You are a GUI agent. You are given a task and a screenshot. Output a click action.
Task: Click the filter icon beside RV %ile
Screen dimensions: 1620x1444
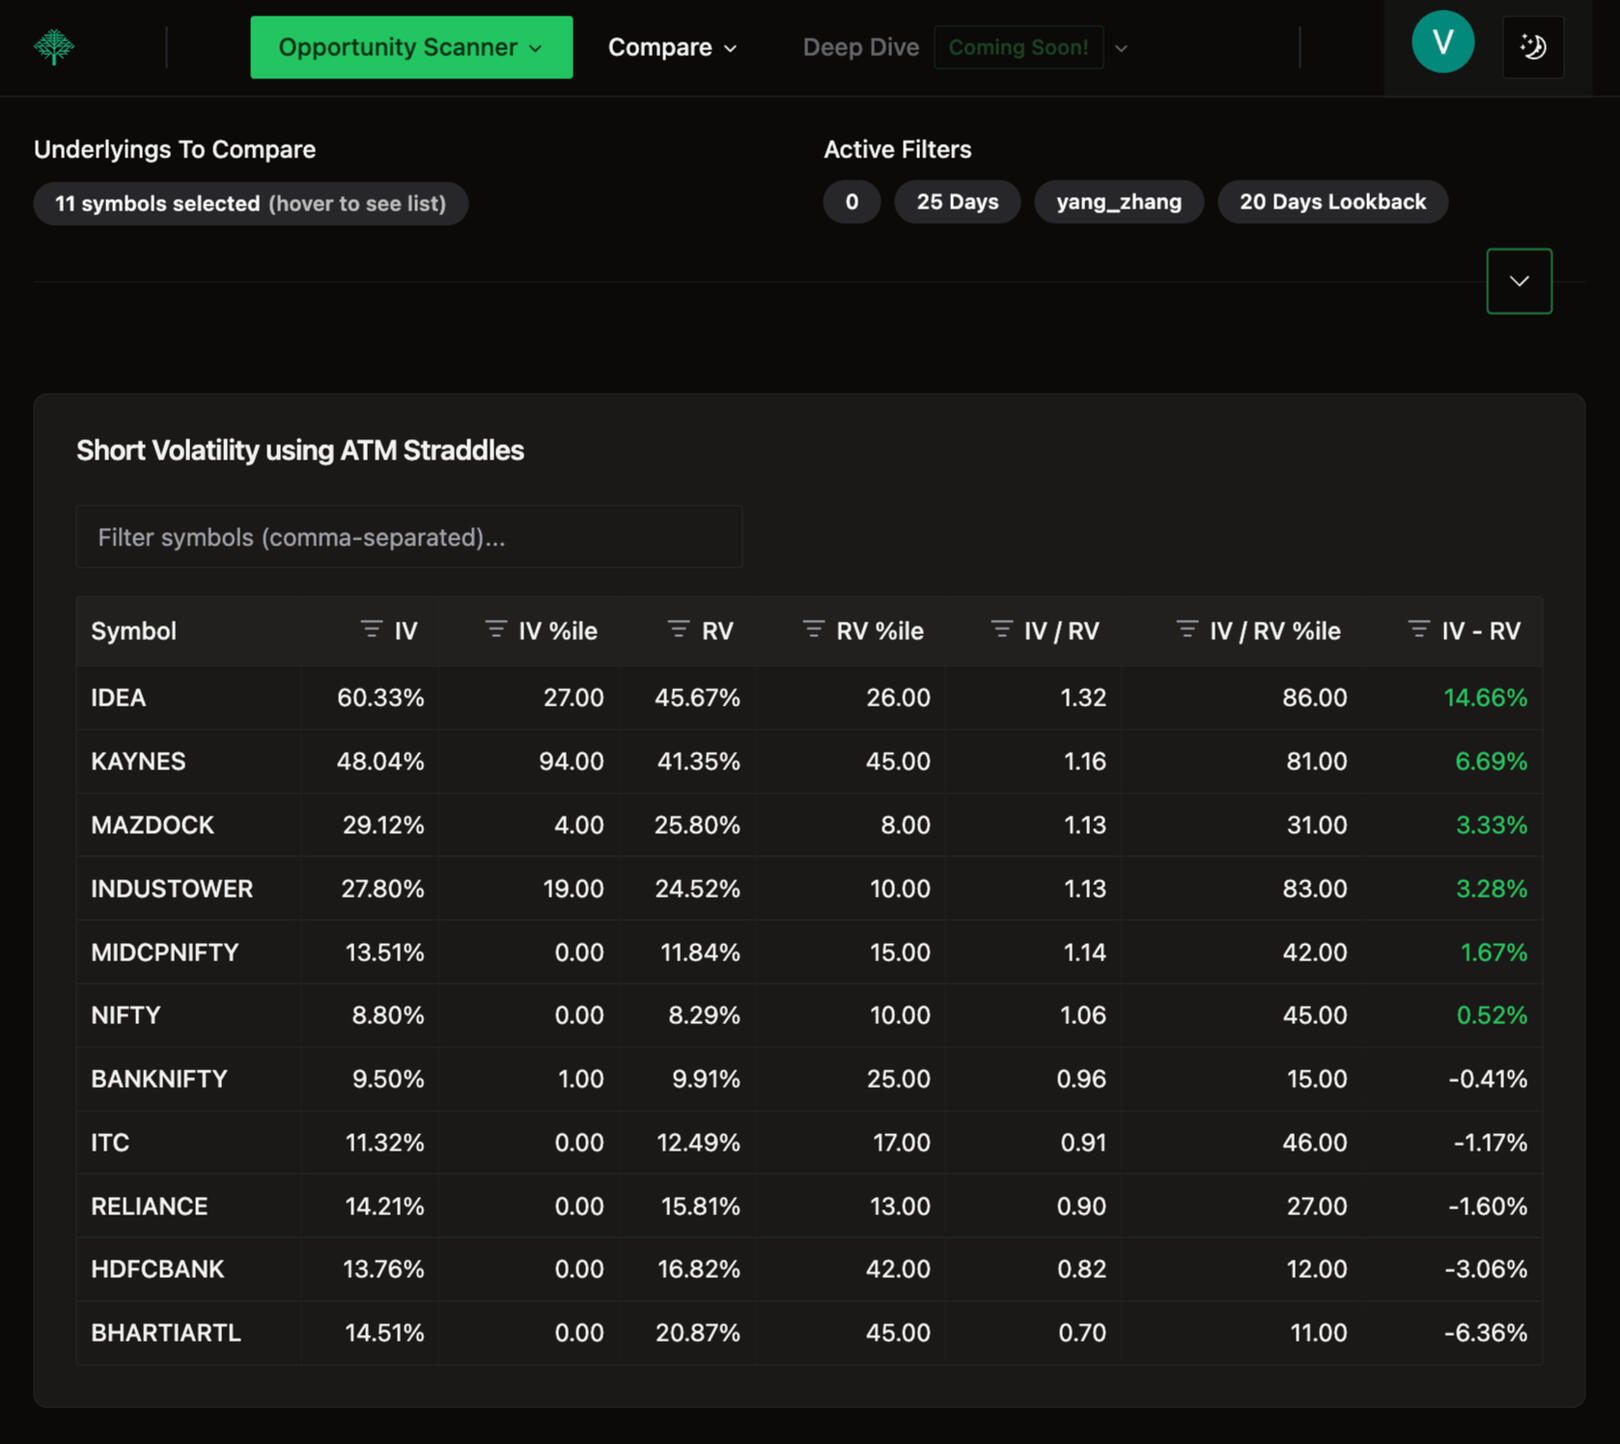point(813,630)
